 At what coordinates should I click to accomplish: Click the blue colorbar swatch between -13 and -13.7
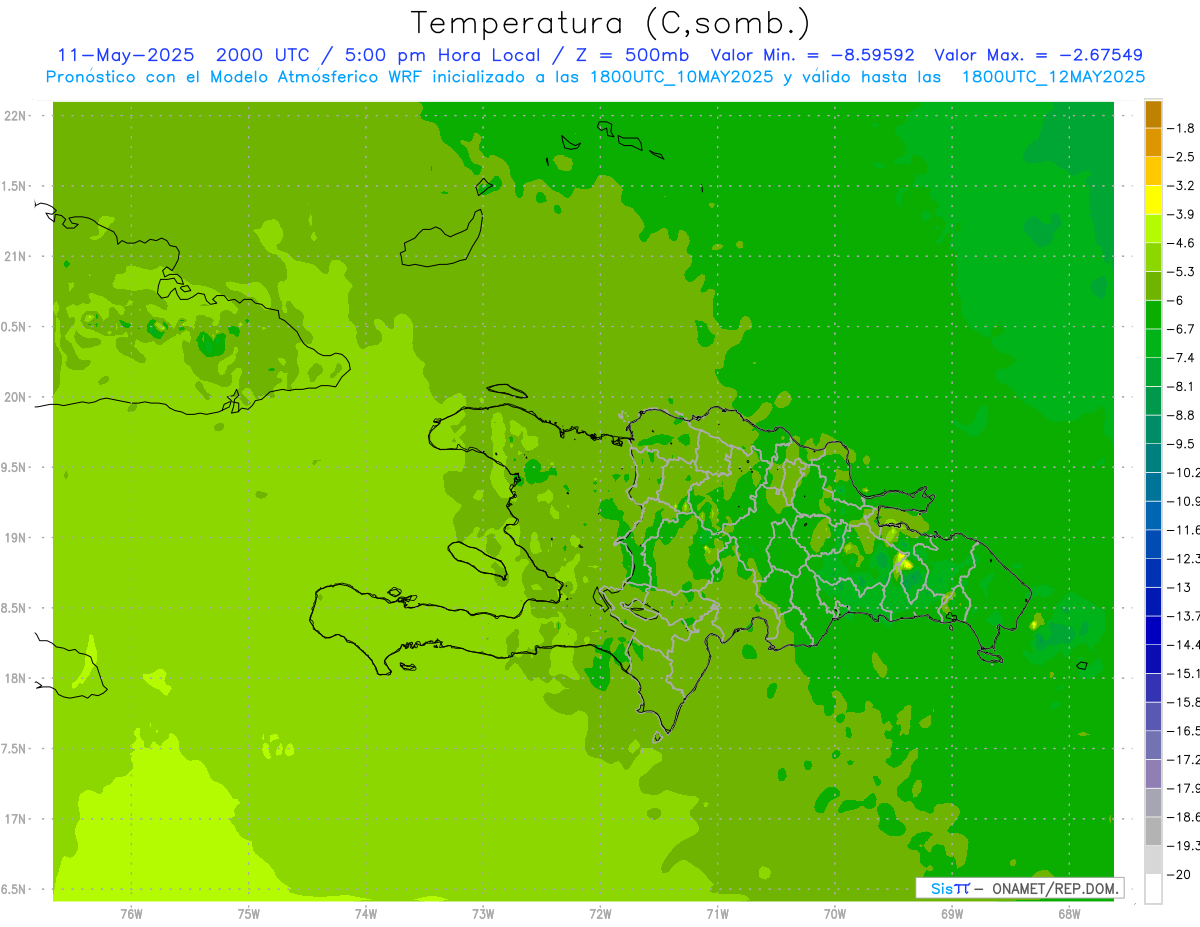pyautogui.click(x=1153, y=601)
